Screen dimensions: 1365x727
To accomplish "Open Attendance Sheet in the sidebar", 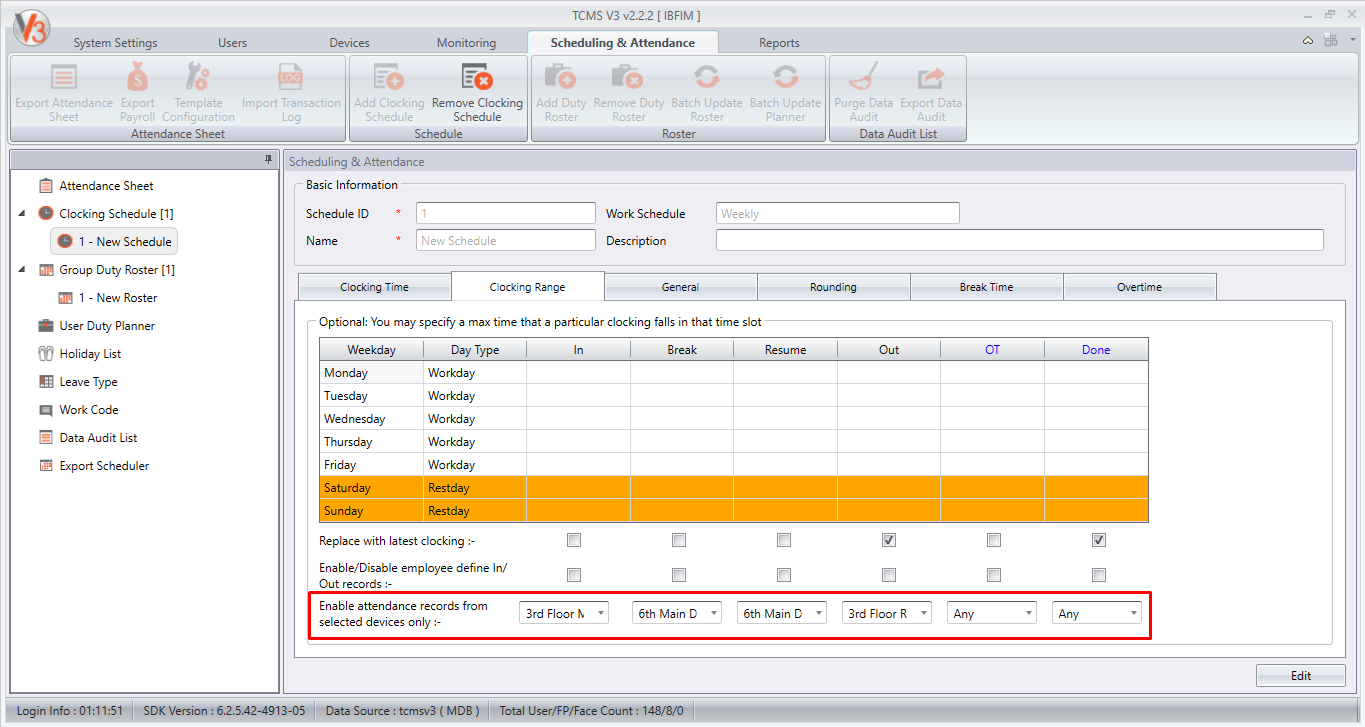I will click(x=106, y=186).
